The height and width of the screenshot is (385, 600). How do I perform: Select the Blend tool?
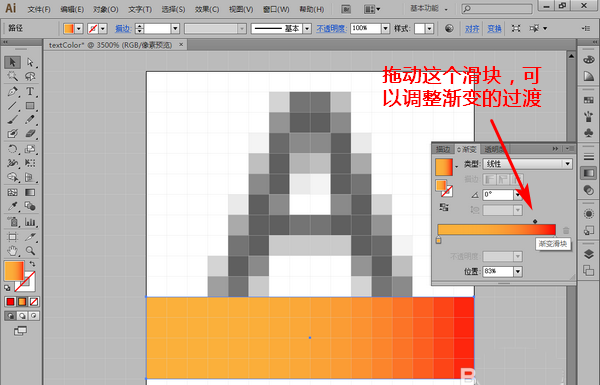pyautogui.click(x=30, y=207)
